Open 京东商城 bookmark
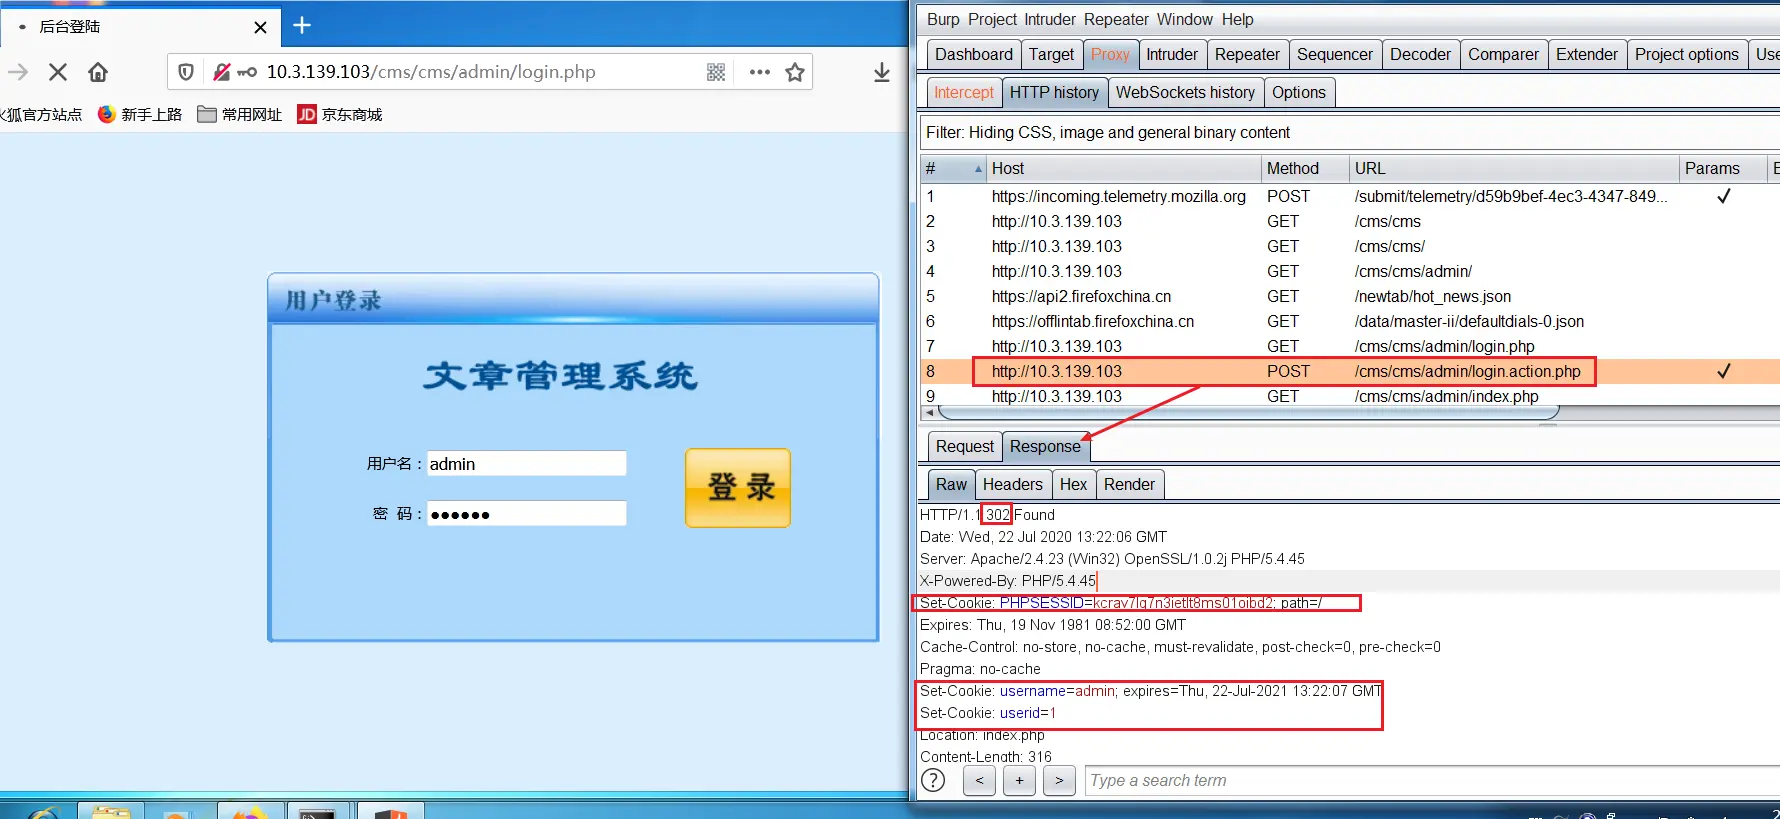The height and width of the screenshot is (819, 1780). pyautogui.click(x=340, y=114)
